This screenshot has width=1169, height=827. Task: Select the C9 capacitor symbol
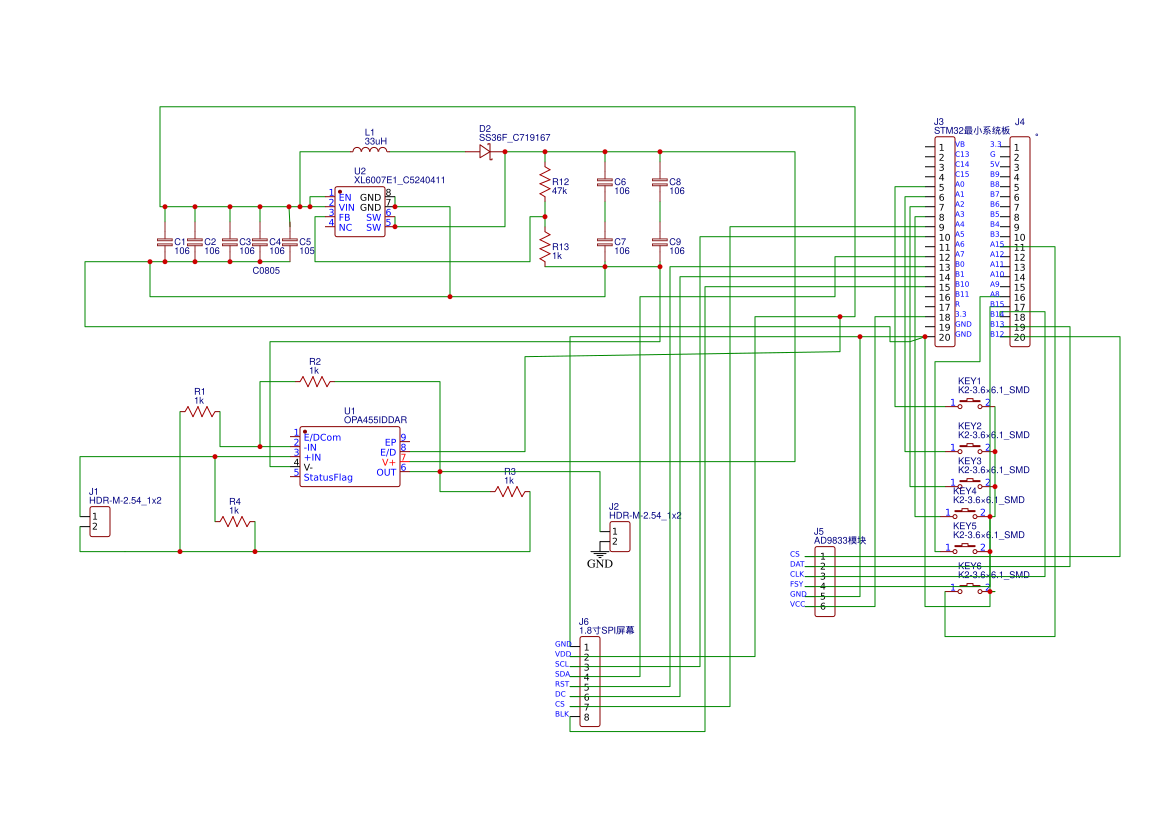(x=659, y=242)
